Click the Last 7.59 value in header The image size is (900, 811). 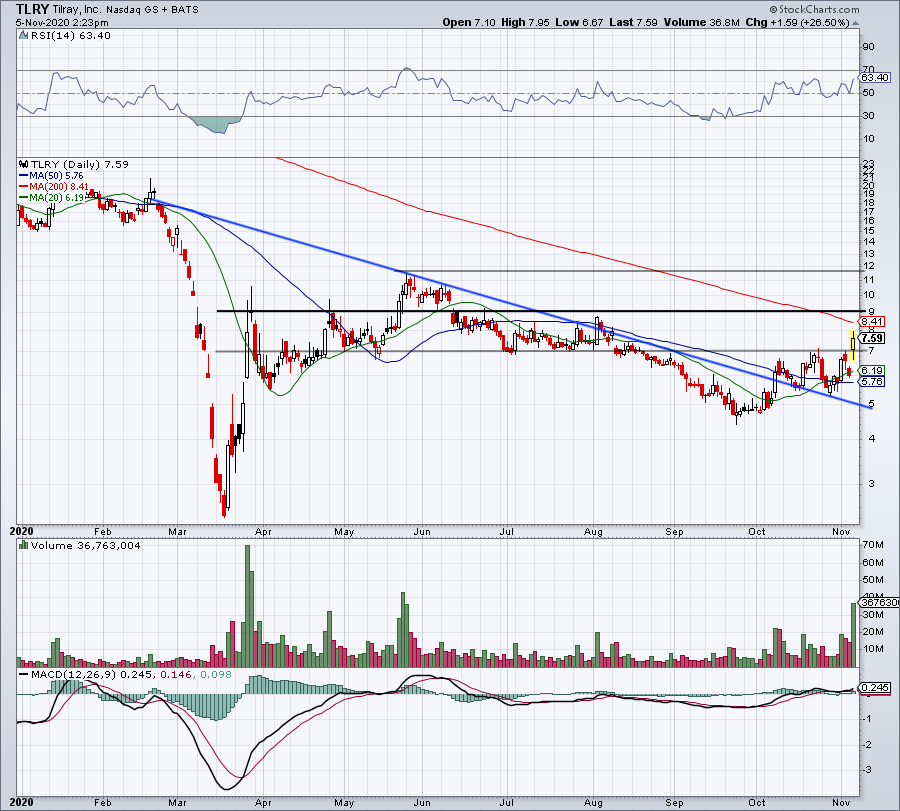pyautogui.click(x=633, y=22)
